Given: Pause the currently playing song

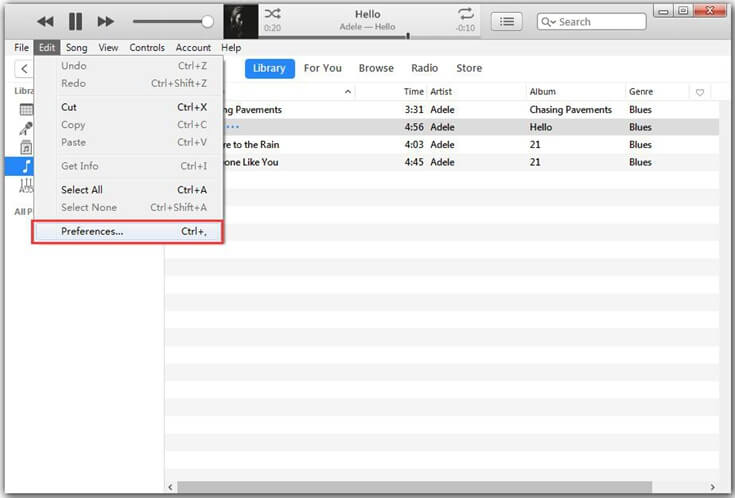Looking at the screenshot, I should click(x=75, y=21).
